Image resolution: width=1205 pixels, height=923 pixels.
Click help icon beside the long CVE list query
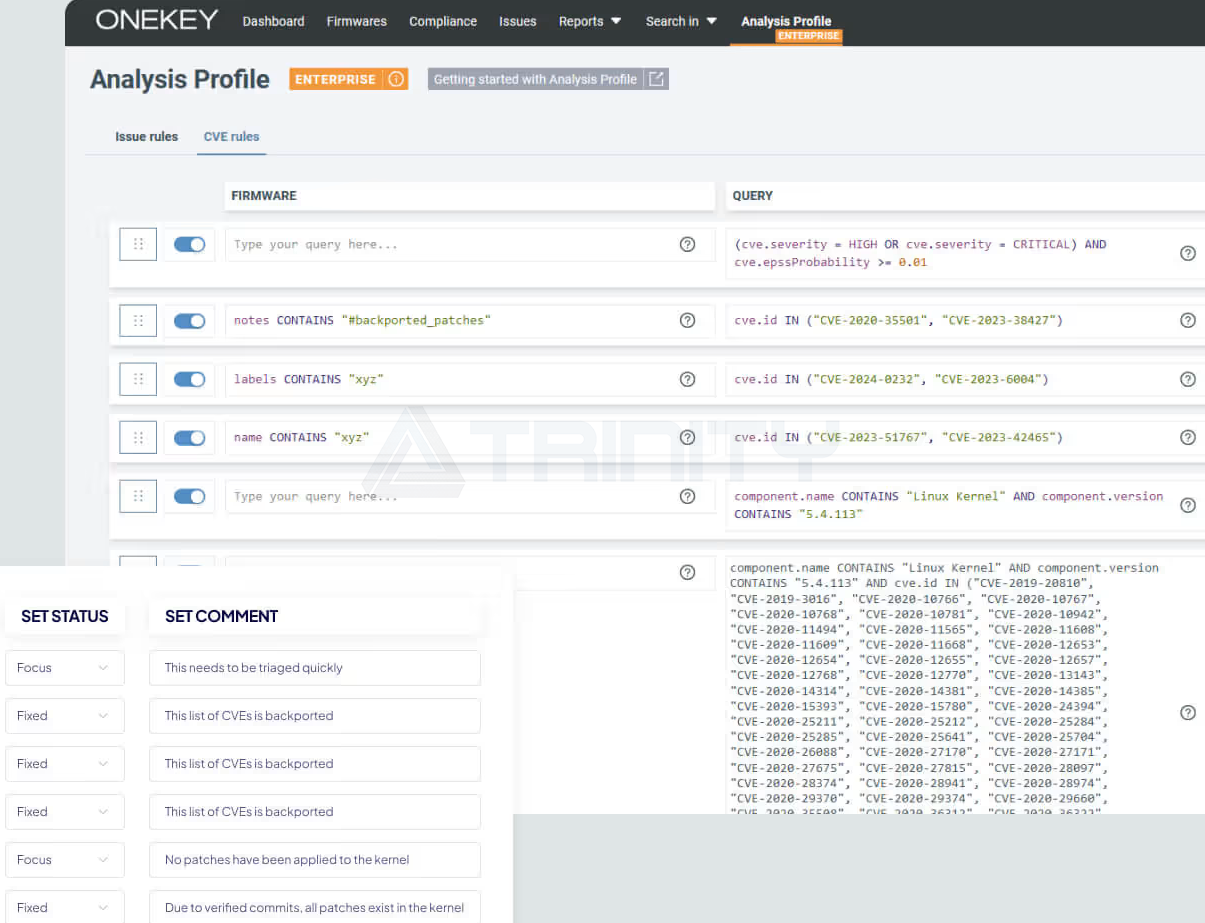[x=1187, y=713]
